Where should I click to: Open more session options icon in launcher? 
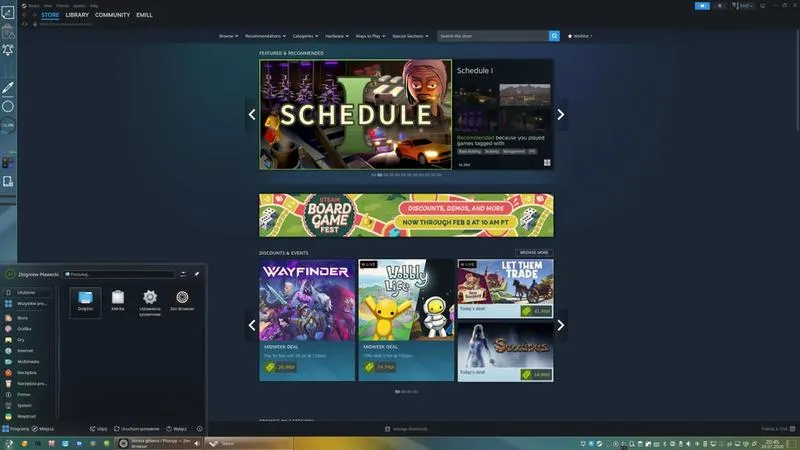199,429
